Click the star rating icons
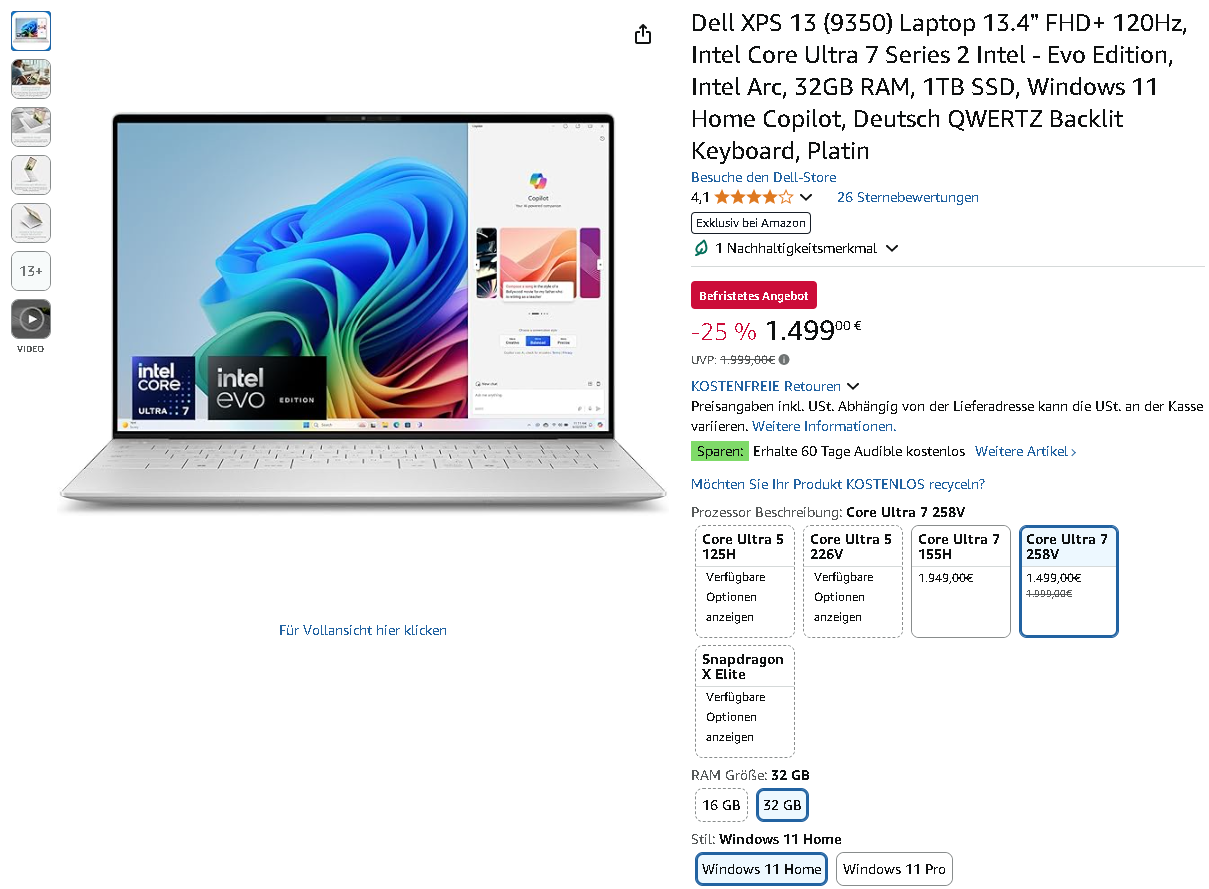Screen dimensions: 1209x889 click(x=754, y=197)
